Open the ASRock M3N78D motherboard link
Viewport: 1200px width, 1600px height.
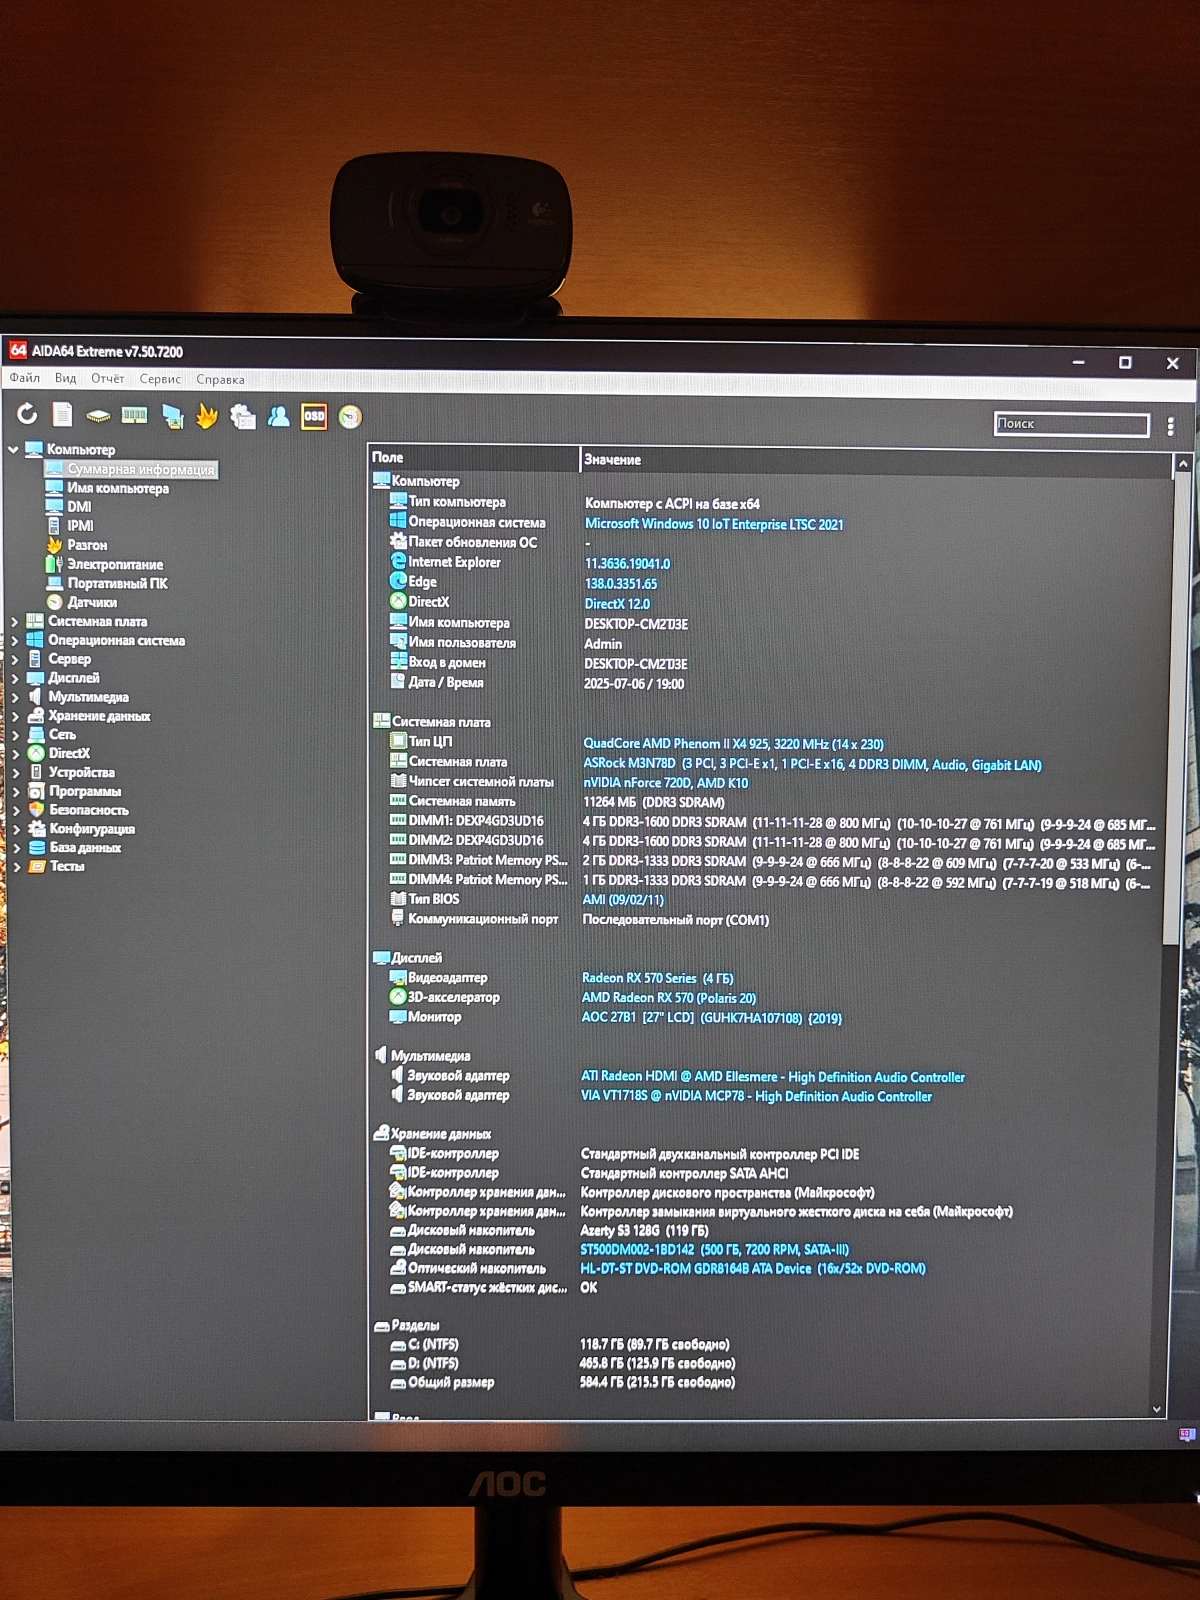click(x=812, y=765)
